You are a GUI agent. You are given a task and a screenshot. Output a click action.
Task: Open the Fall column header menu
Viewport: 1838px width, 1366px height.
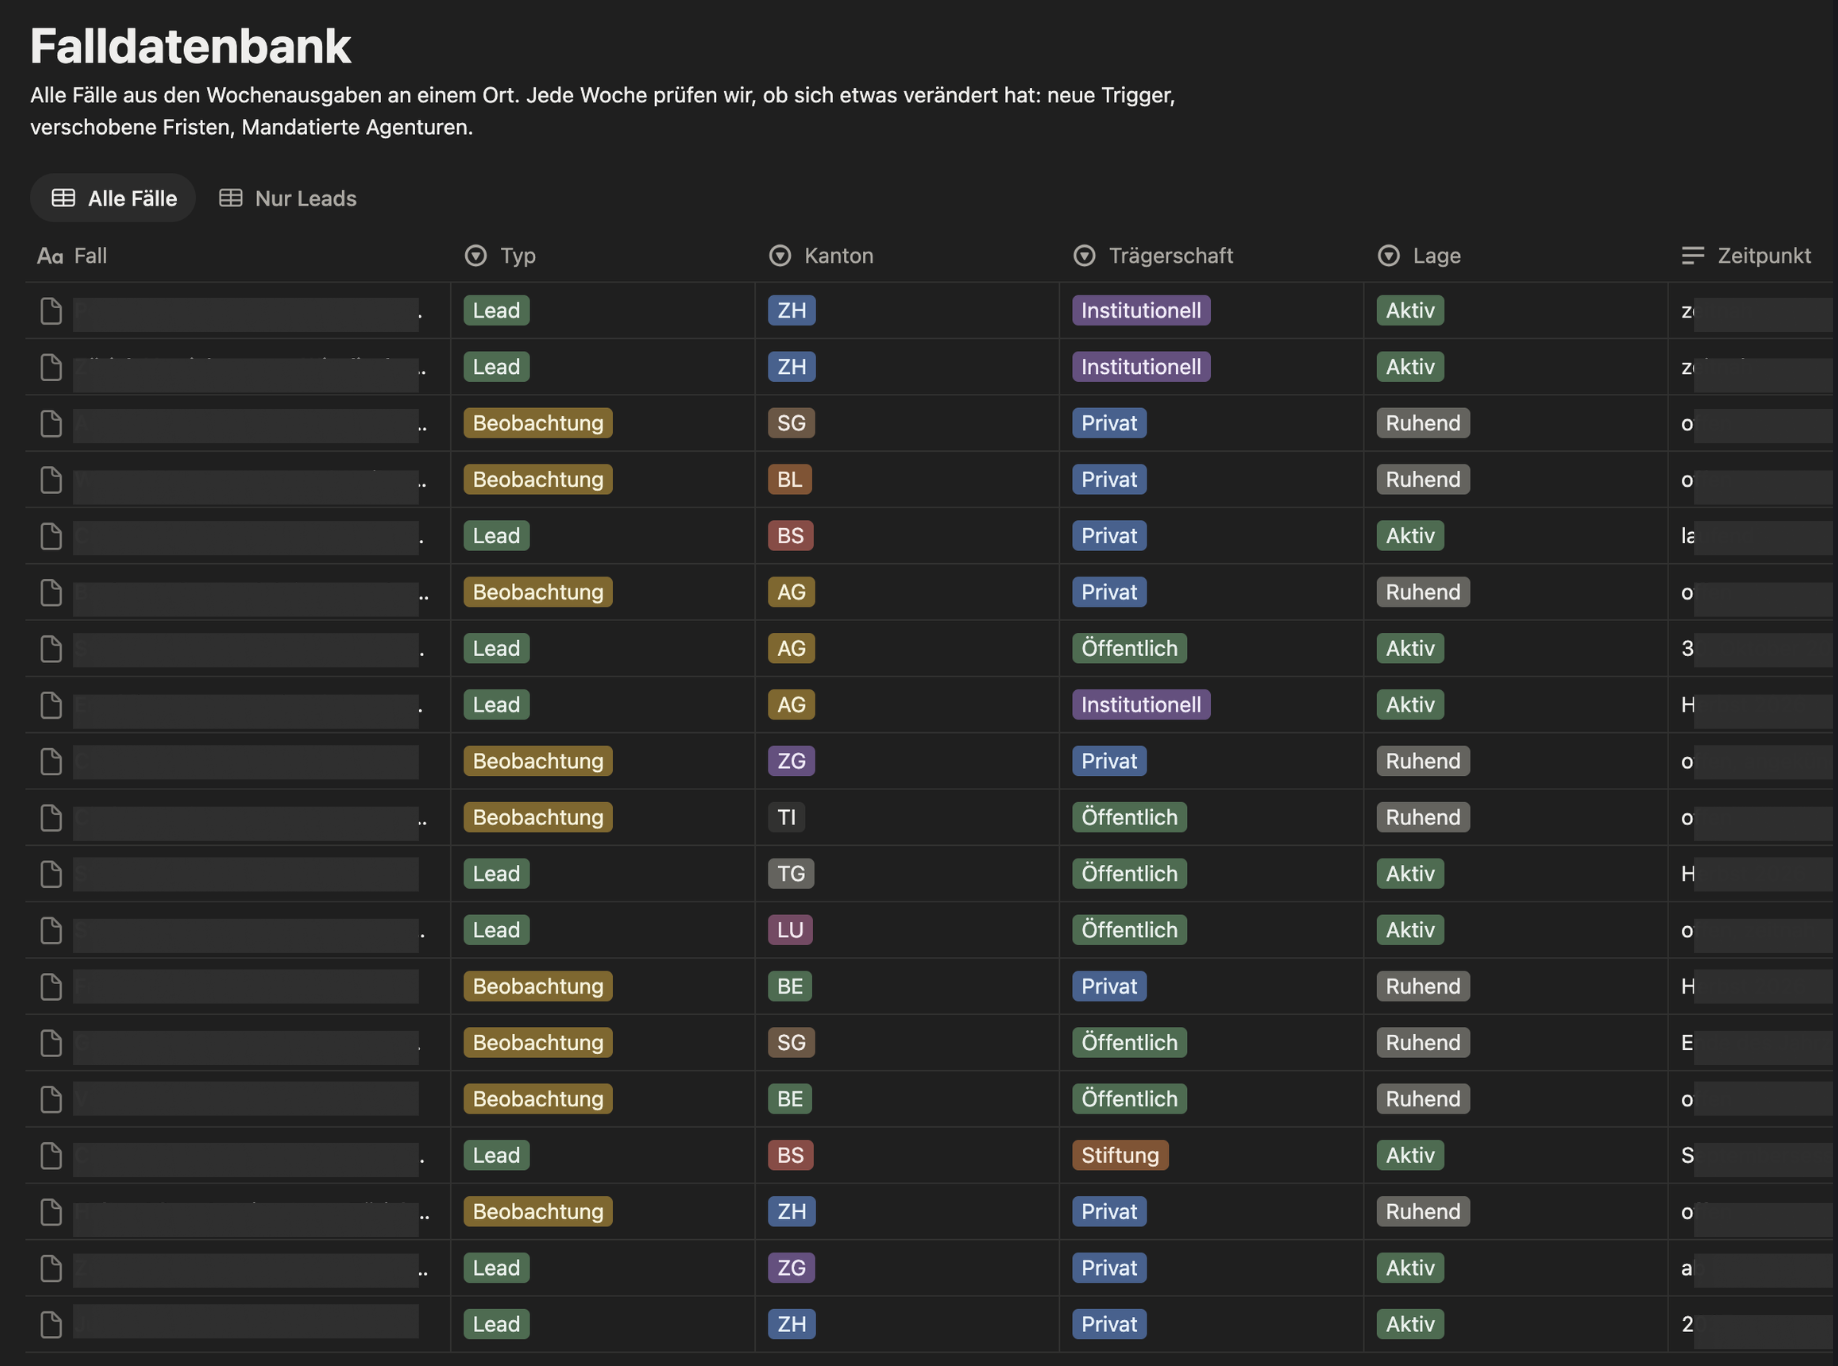pyautogui.click(x=72, y=256)
